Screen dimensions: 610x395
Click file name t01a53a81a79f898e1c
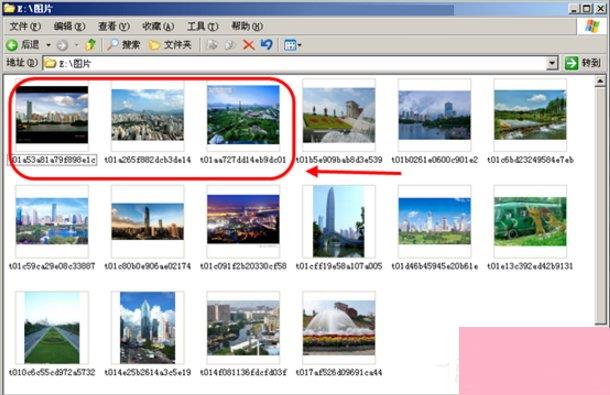click(x=52, y=160)
